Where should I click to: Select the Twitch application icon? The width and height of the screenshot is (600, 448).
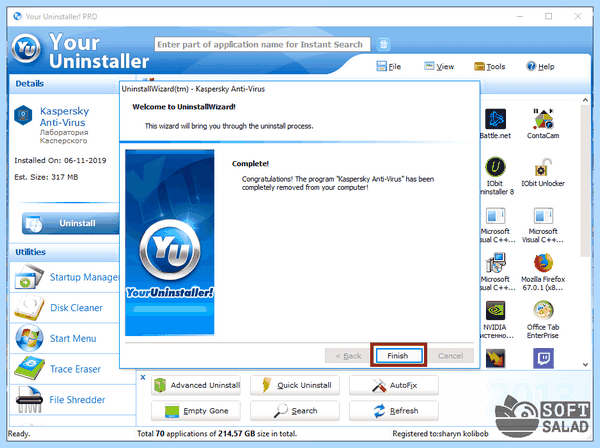pyautogui.click(x=543, y=358)
